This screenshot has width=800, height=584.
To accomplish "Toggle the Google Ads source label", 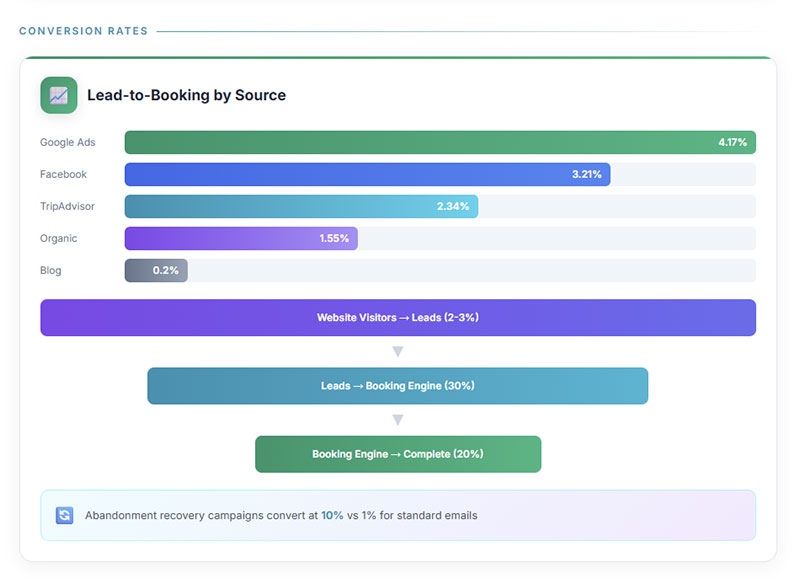I will click(x=68, y=142).
